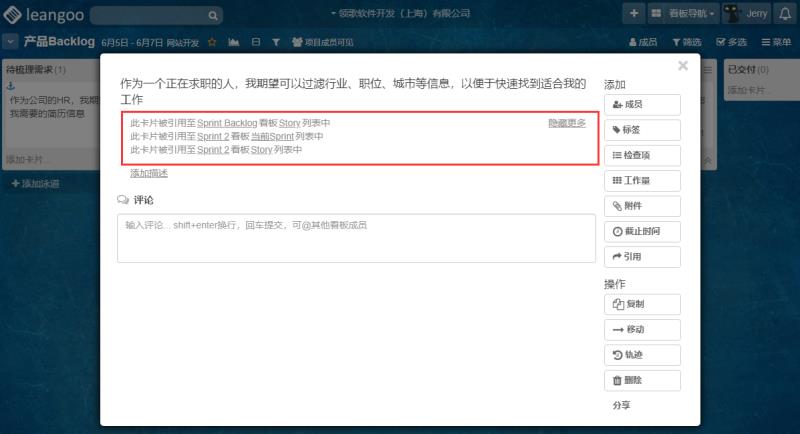
Task: Open the notifications bell
Action: coord(787,14)
